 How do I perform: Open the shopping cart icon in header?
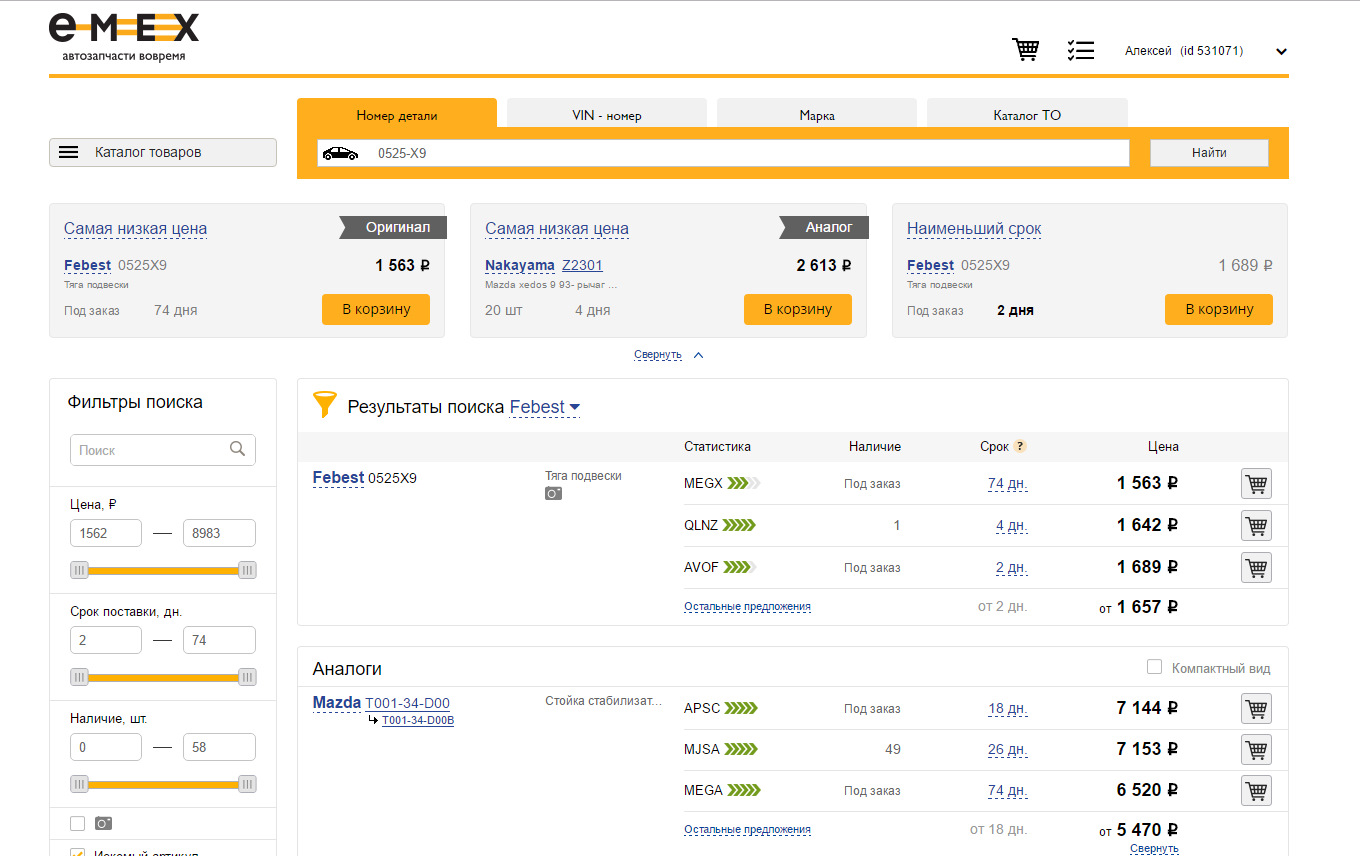(x=1026, y=50)
